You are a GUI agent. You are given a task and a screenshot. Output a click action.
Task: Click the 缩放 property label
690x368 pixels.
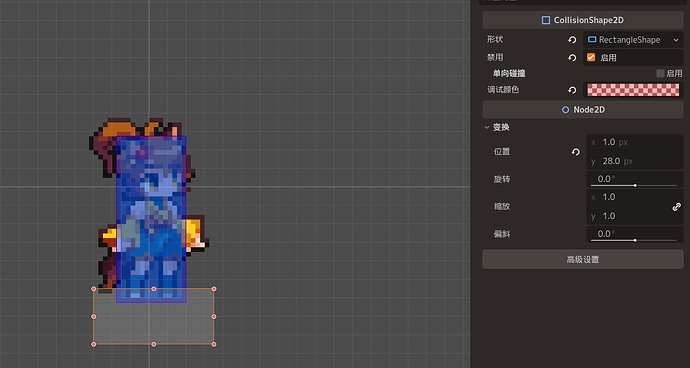click(502, 206)
